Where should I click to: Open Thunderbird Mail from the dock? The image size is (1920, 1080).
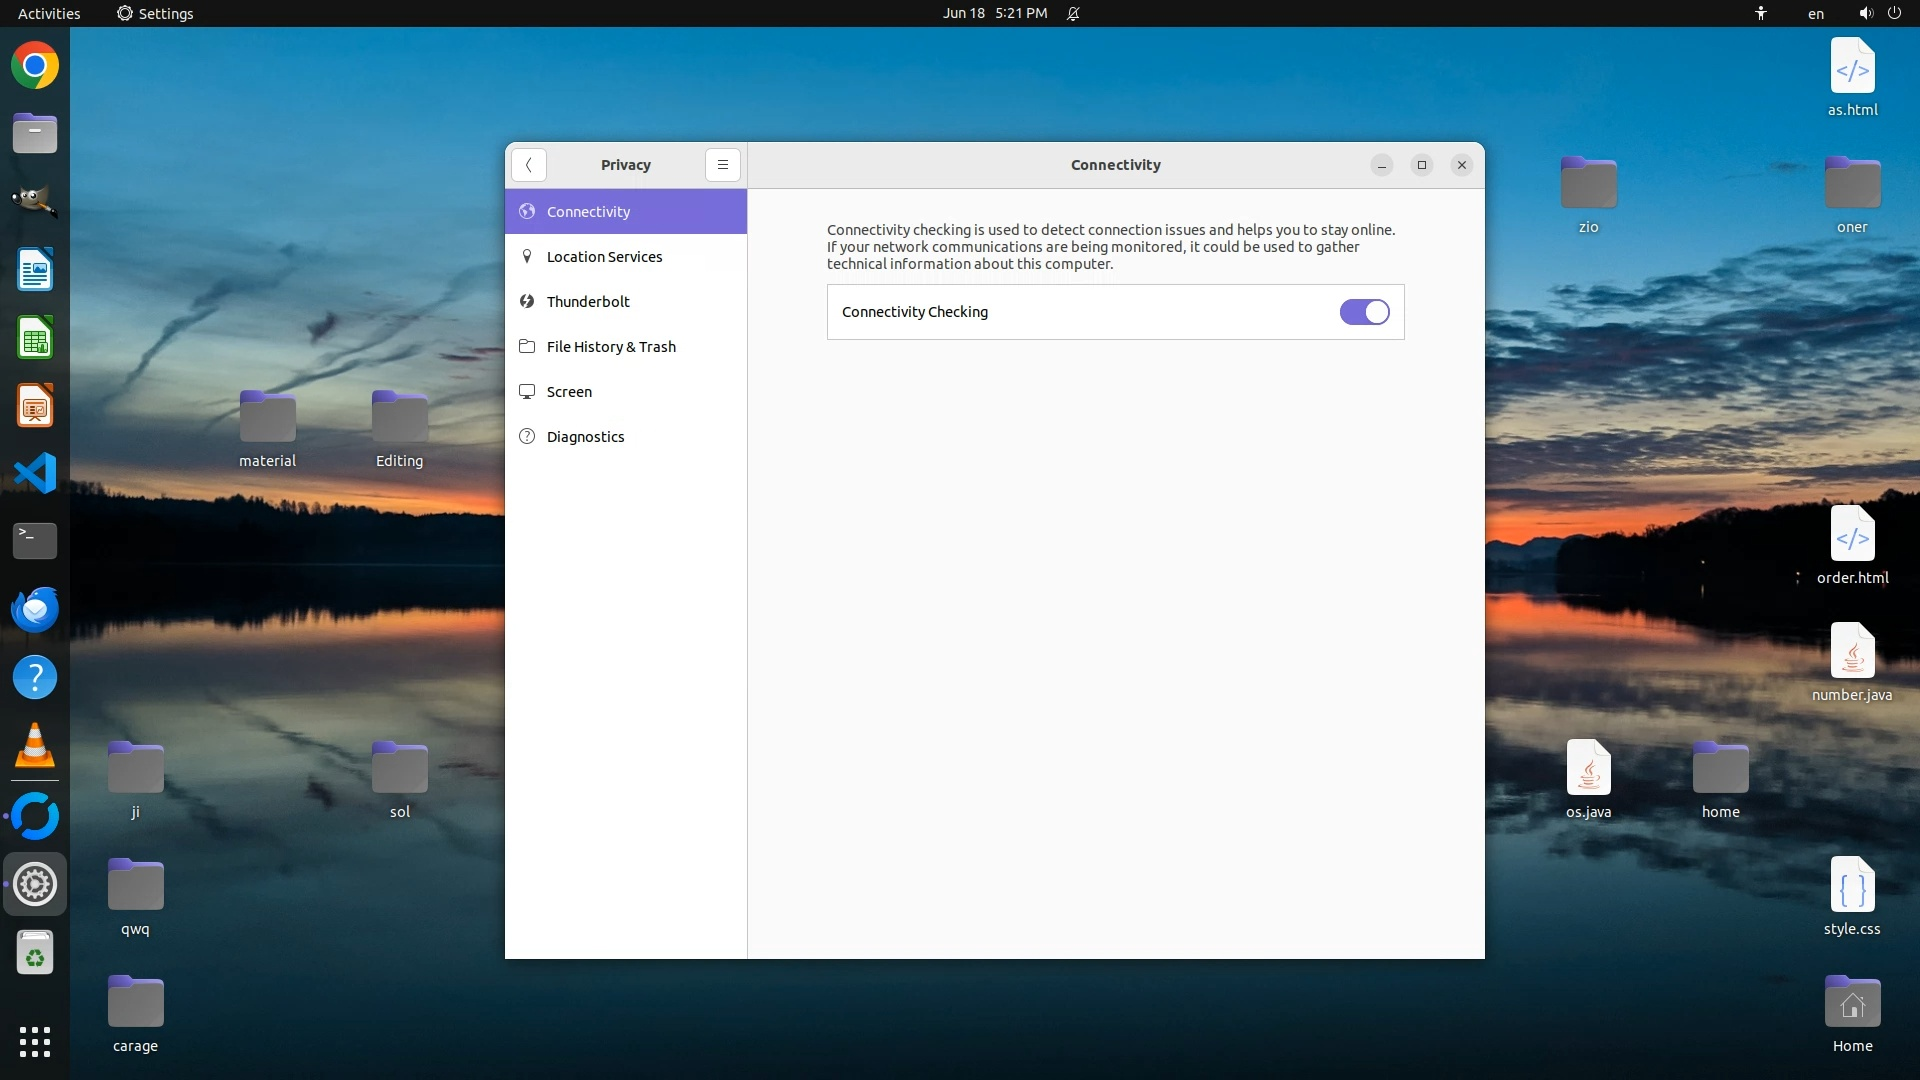(x=35, y=609)
